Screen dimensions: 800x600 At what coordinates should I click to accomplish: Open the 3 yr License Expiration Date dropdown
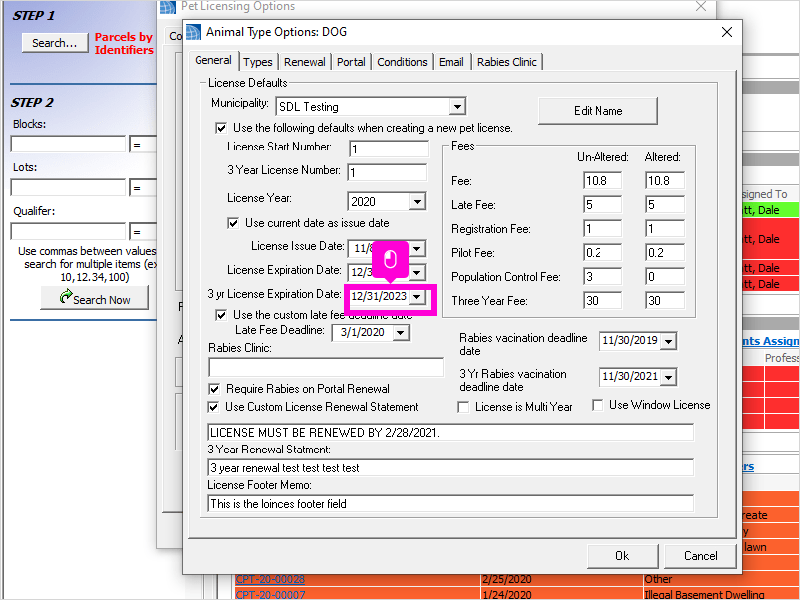(x=417, y=296)
